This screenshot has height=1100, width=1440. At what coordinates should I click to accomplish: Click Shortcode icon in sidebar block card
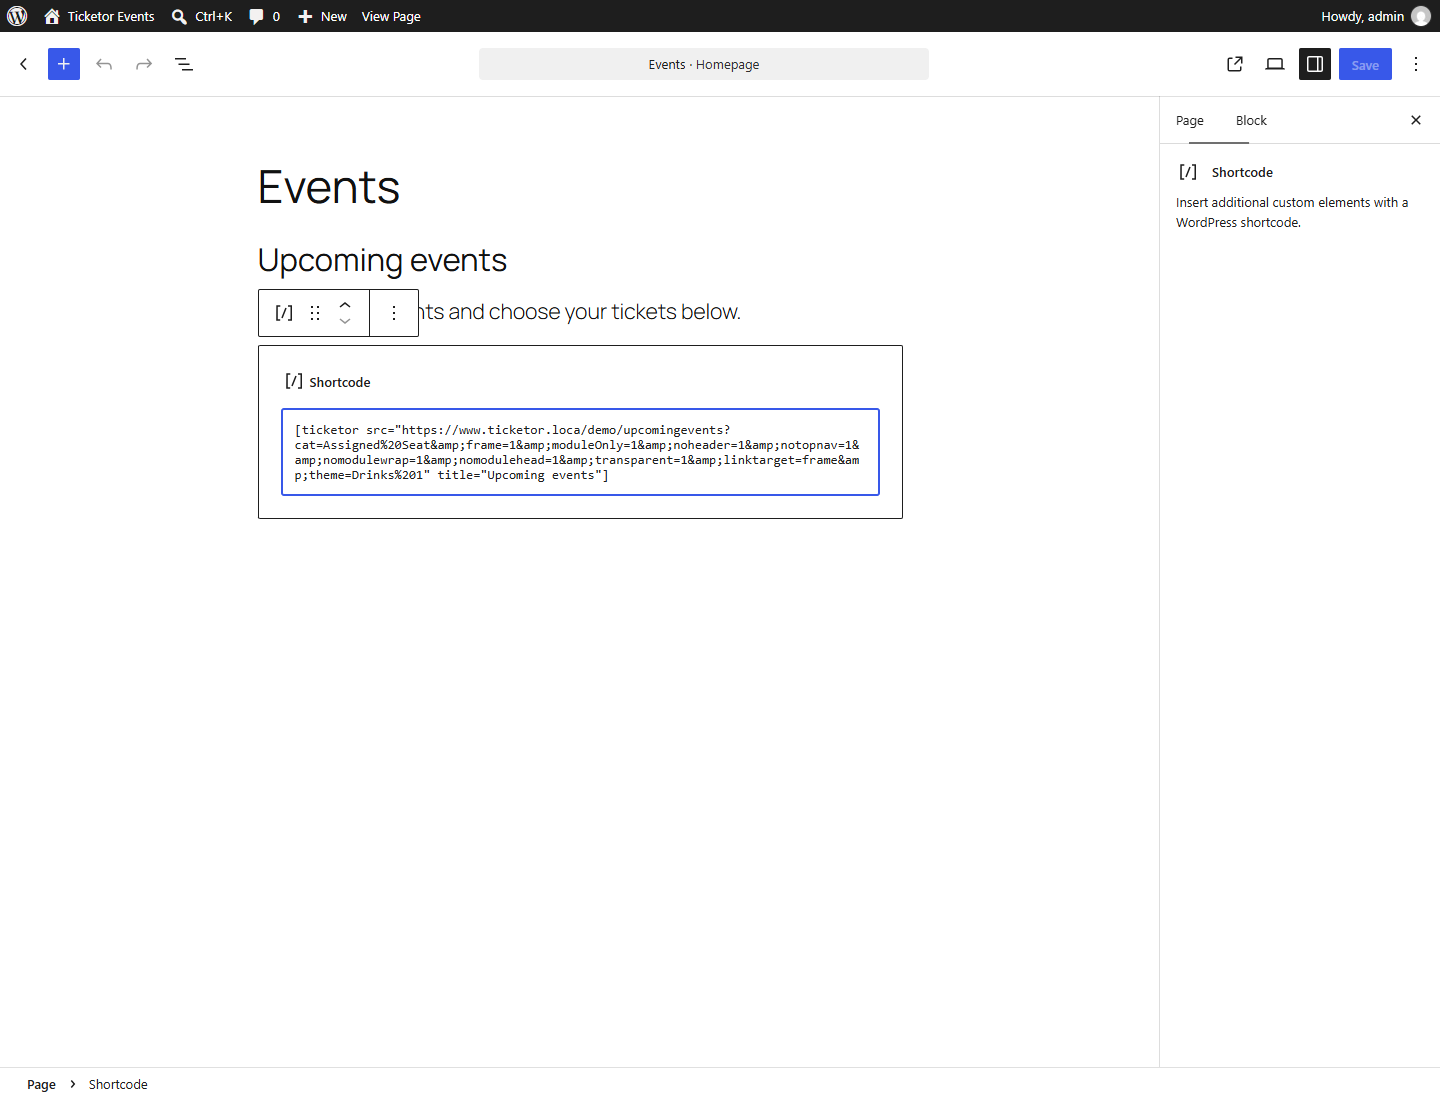point(1188,172)
